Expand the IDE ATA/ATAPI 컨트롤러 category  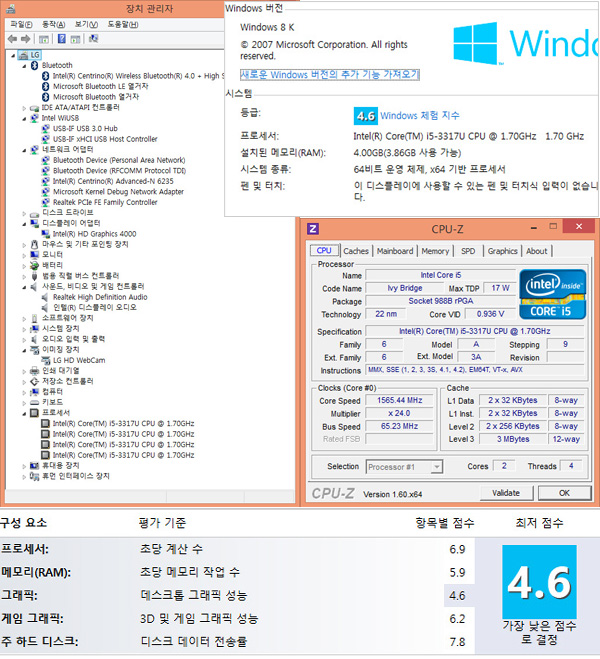point(24,108)
